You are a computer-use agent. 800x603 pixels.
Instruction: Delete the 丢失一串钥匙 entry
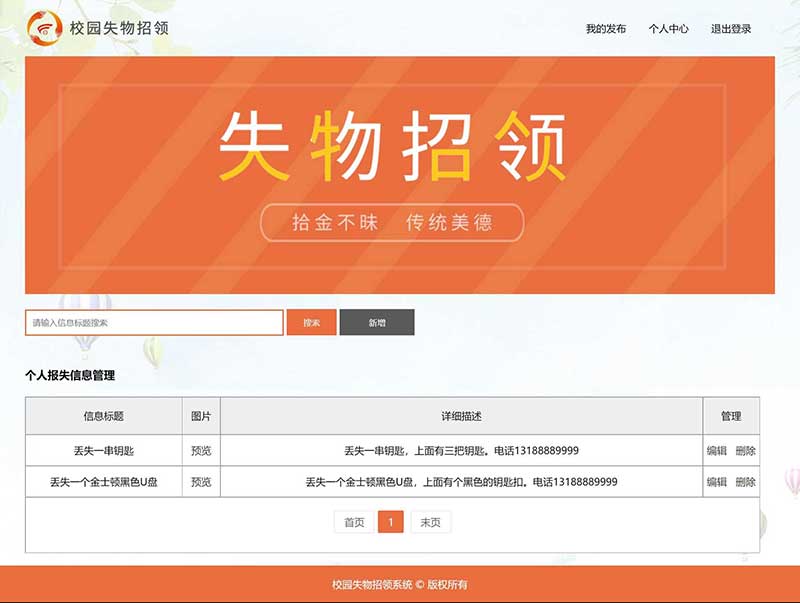pos(746,451)
